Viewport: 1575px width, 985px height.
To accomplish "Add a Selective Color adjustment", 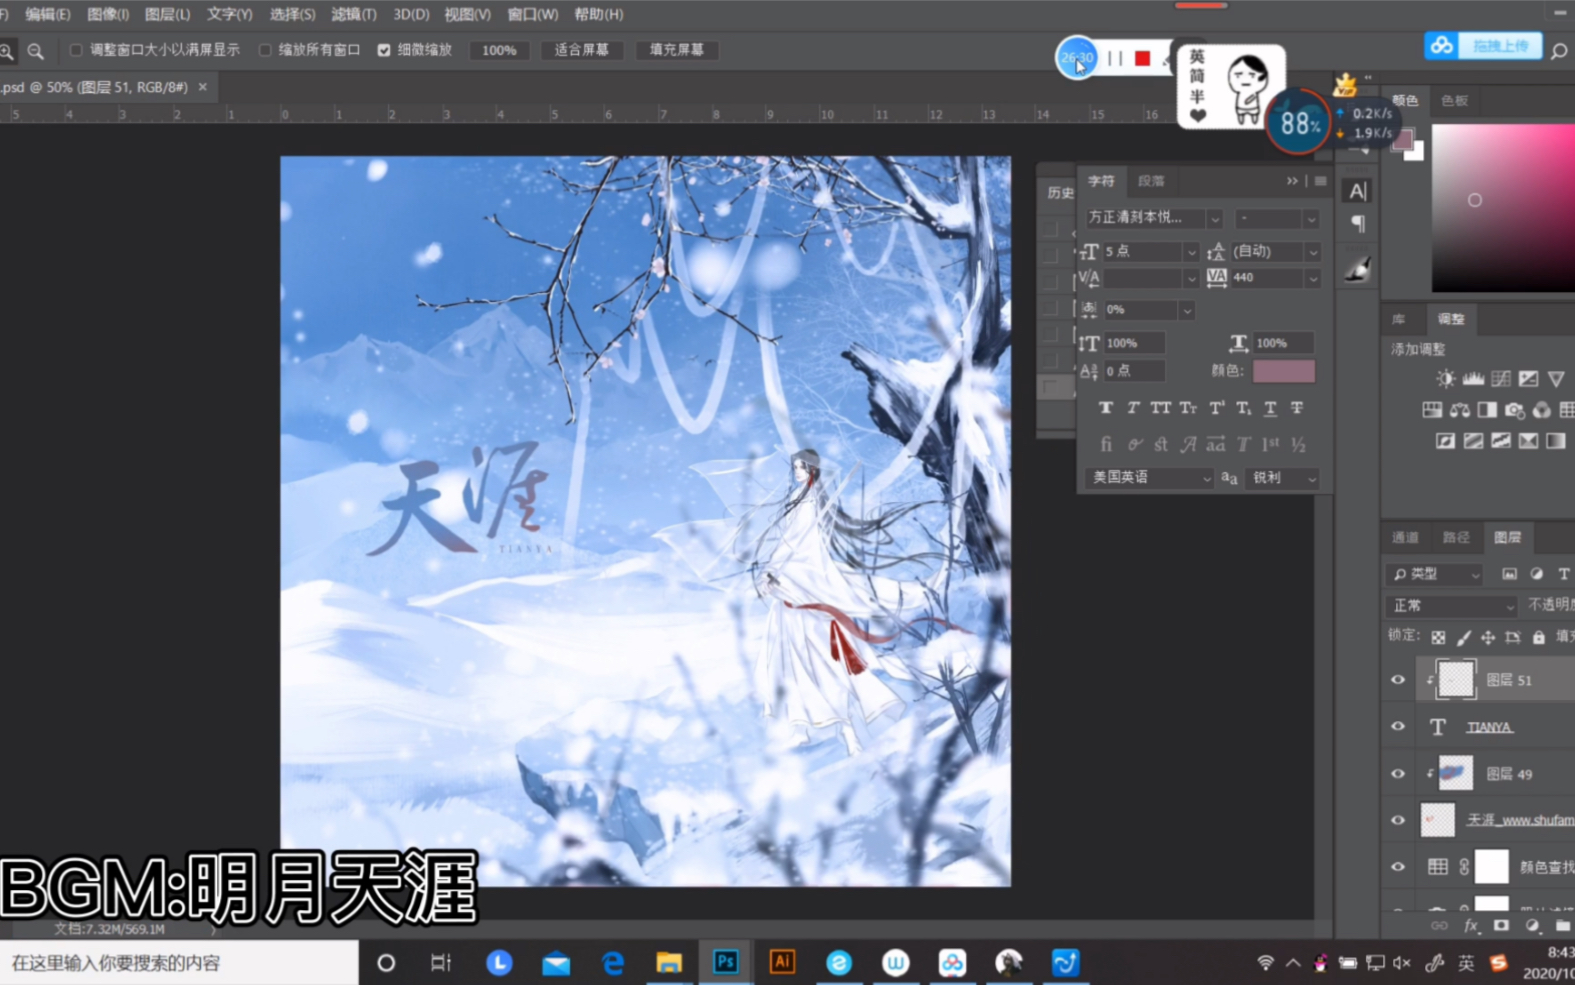I will [x=1528, y=441].
